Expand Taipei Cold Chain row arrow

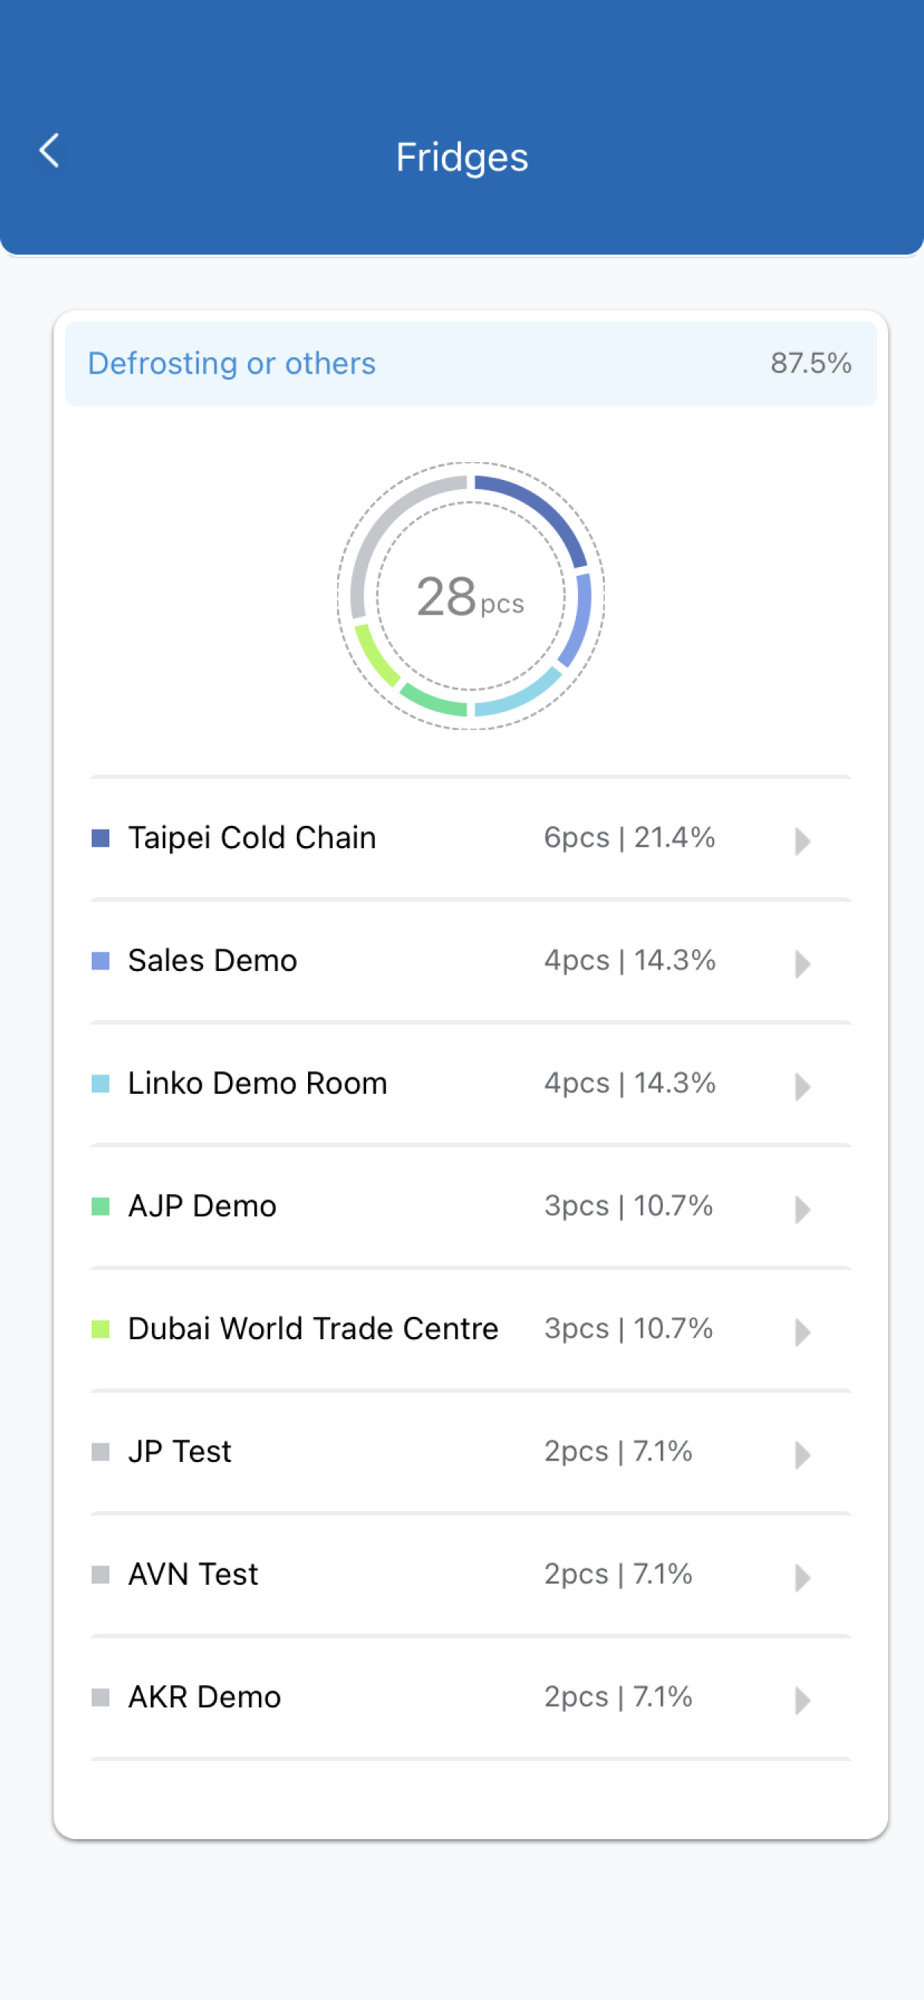(802, 841)
